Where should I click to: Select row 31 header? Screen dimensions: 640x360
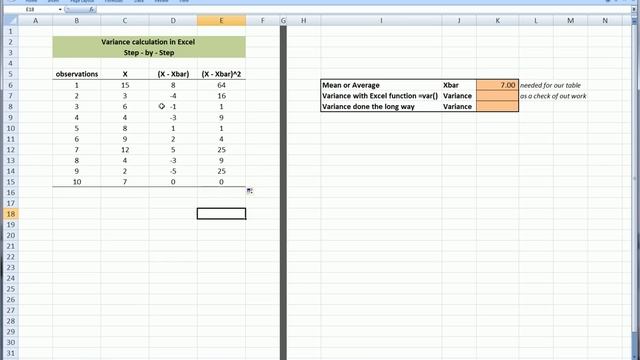[11, 353]
